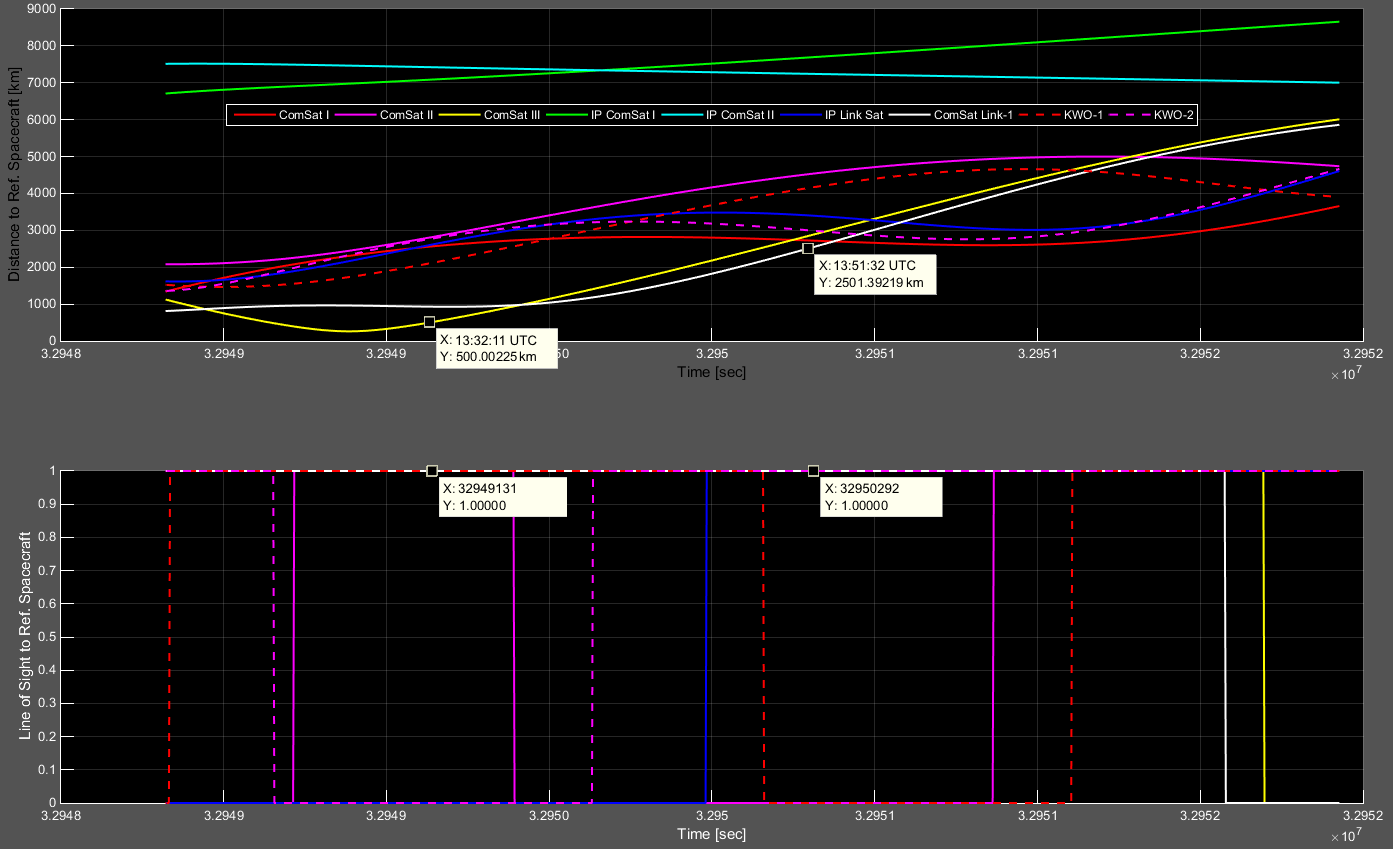Click the 'Line of Sight to Ref. Spacecraft' axis label
The height and width of the screenshot is (849, 1393).
pos(25,636)
